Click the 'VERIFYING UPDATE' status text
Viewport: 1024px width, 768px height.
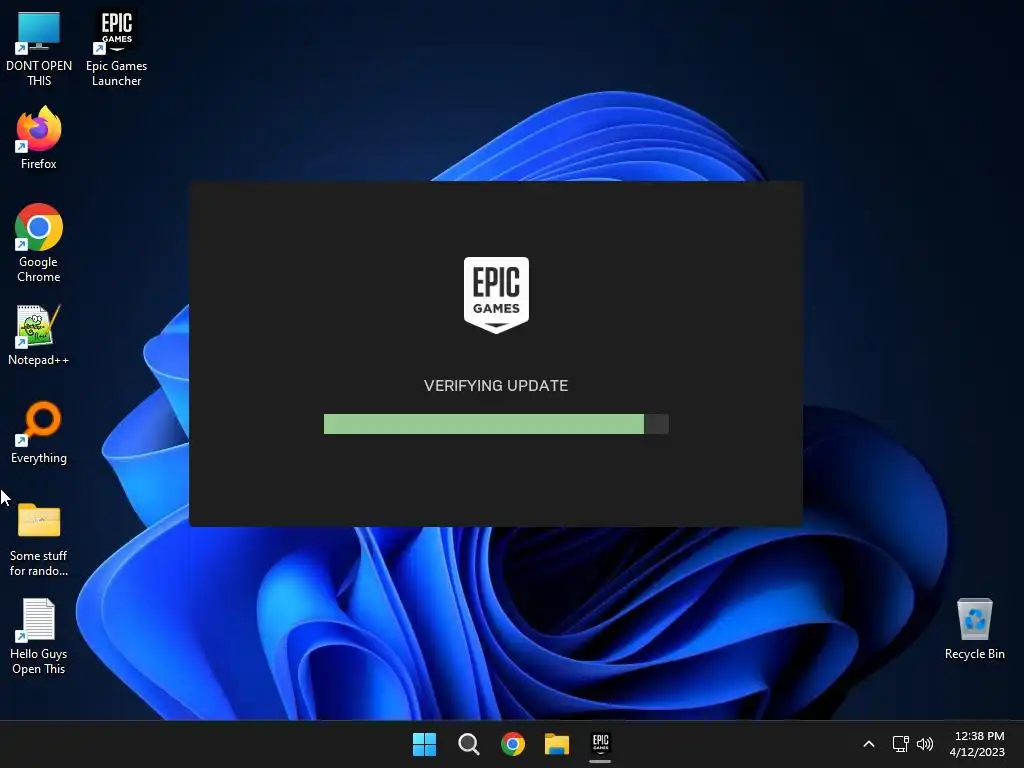[x=496, y=386]
